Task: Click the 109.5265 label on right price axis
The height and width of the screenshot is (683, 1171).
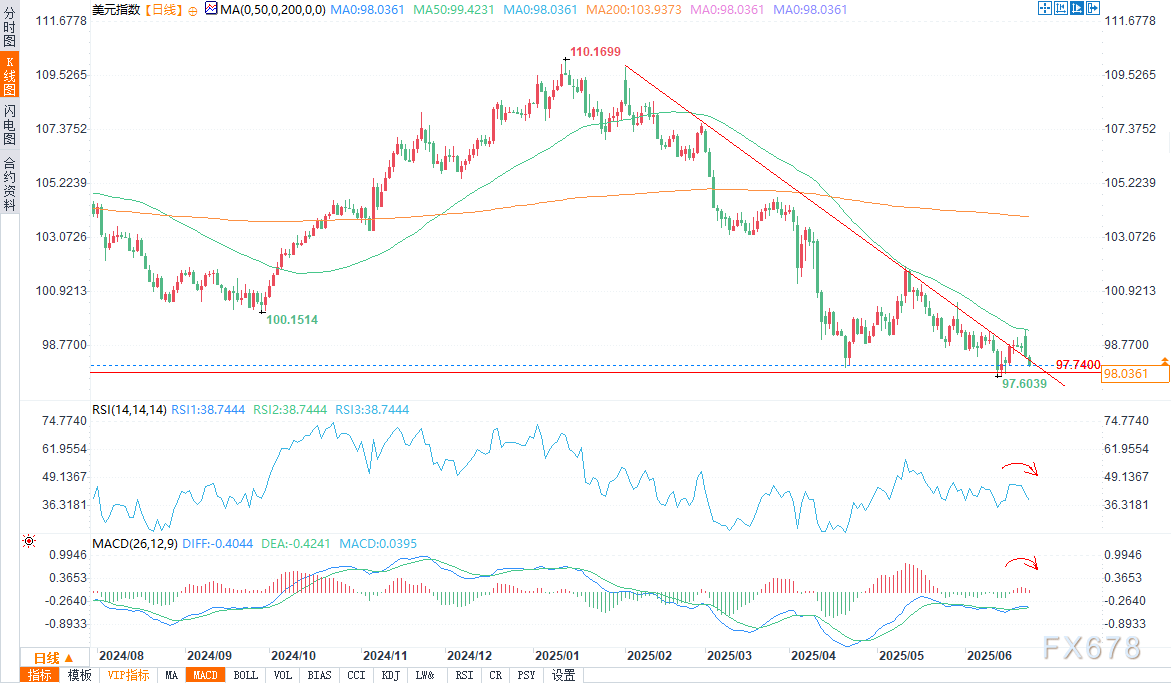Action: coord(1130,75)
